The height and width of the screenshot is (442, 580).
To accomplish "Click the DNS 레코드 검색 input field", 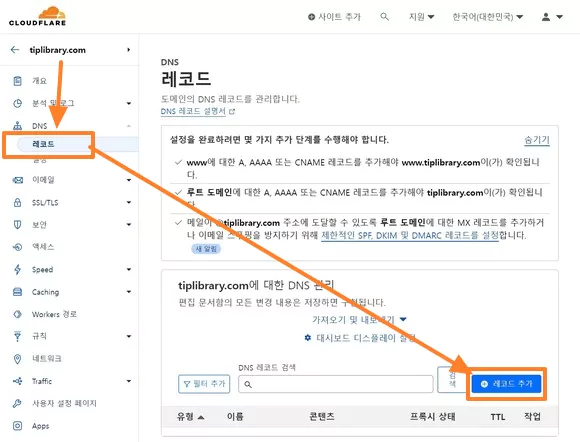I will pyautogui.click(x=336, y=384).
